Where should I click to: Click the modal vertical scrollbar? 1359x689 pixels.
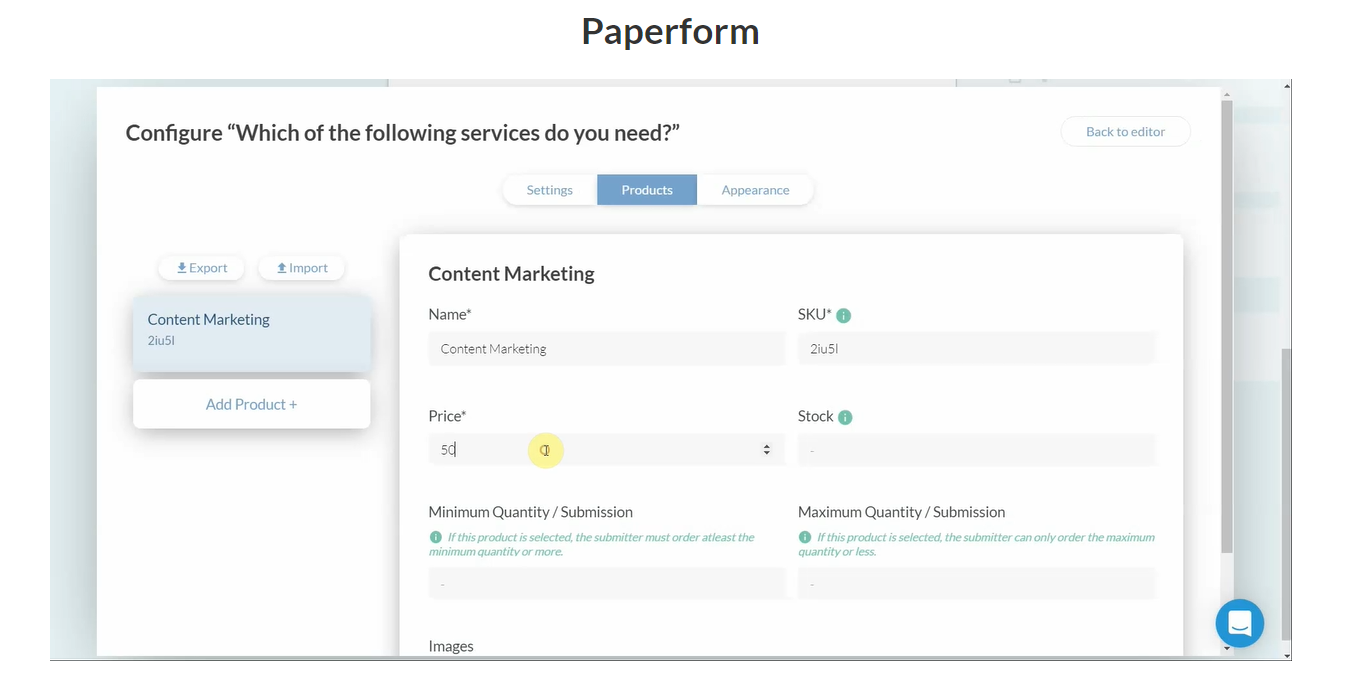point(1227,328)
